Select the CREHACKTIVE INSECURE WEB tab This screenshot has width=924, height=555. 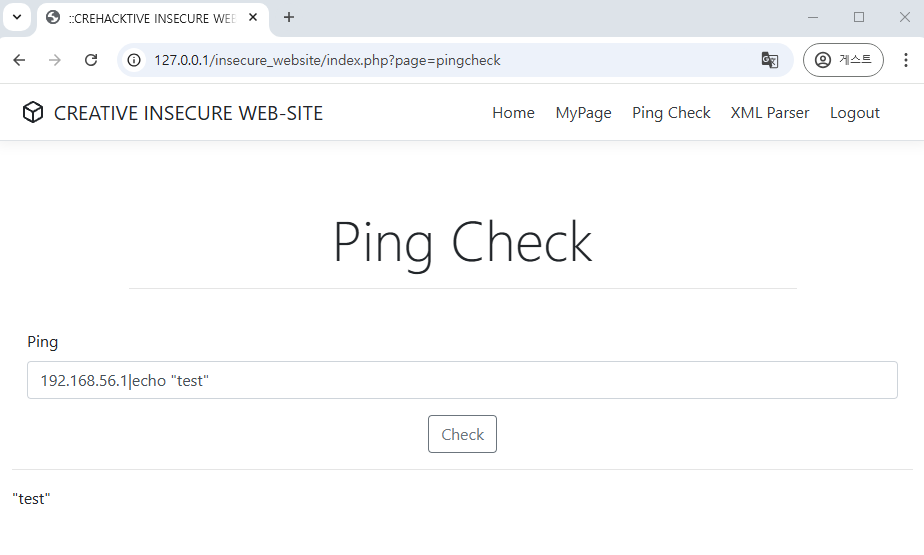(x=152, y=18)
